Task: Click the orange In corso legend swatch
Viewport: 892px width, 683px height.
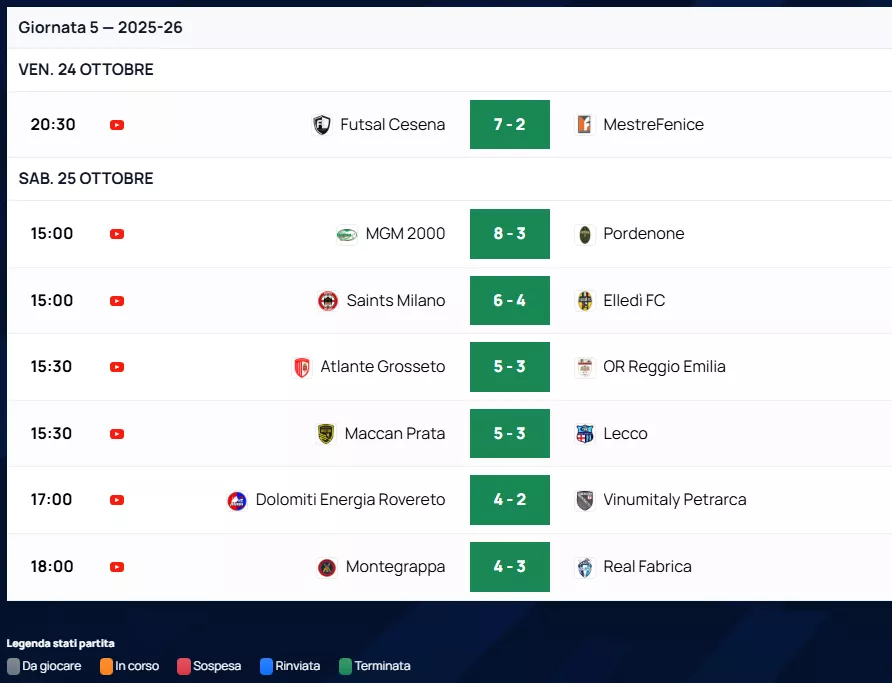Action: (x=107, y=666)
